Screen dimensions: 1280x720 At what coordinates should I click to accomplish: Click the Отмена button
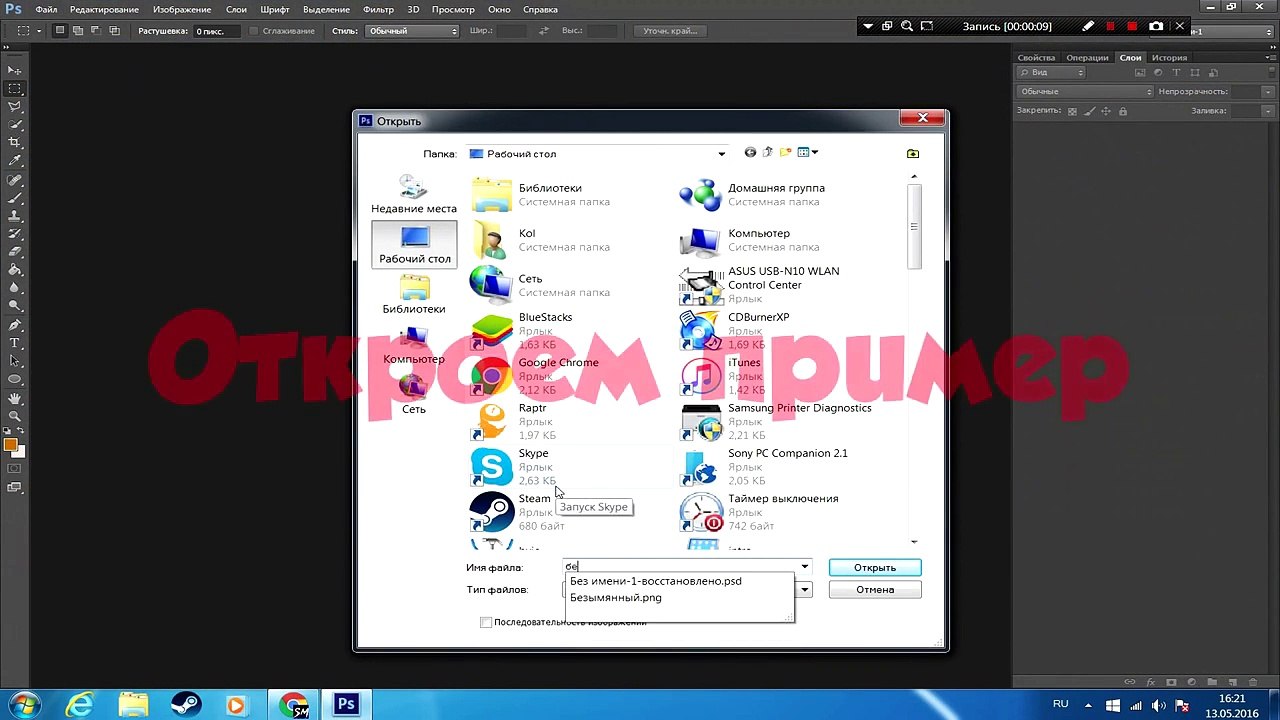pyautogui.click(x=875, y=590)
